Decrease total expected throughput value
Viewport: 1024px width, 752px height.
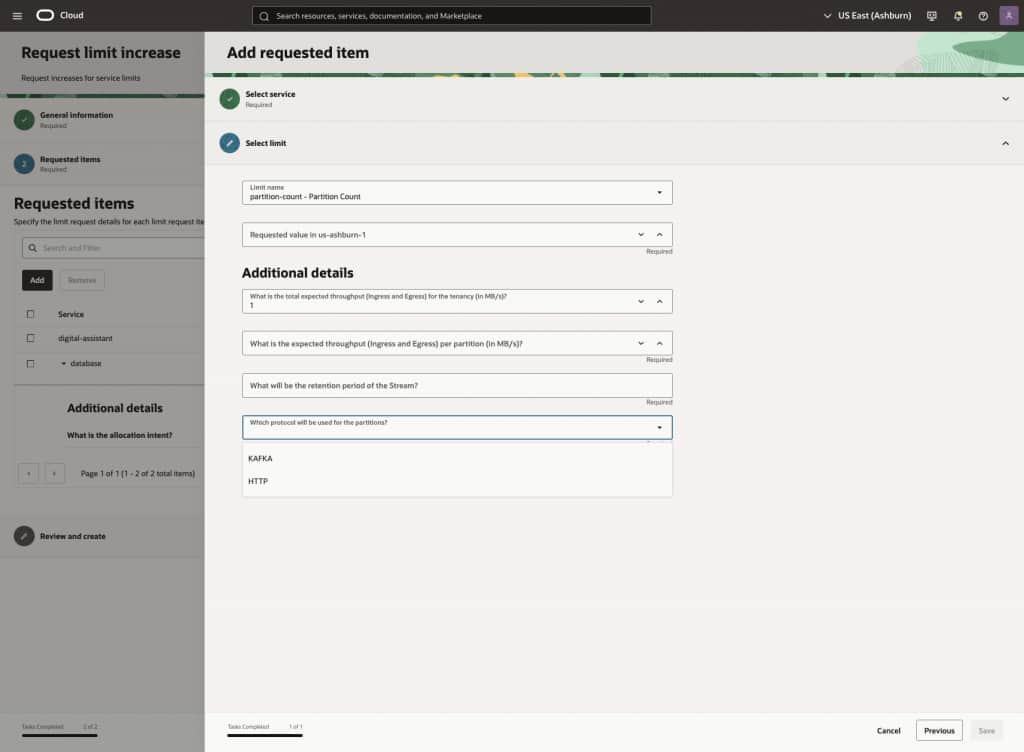point(641,301)
